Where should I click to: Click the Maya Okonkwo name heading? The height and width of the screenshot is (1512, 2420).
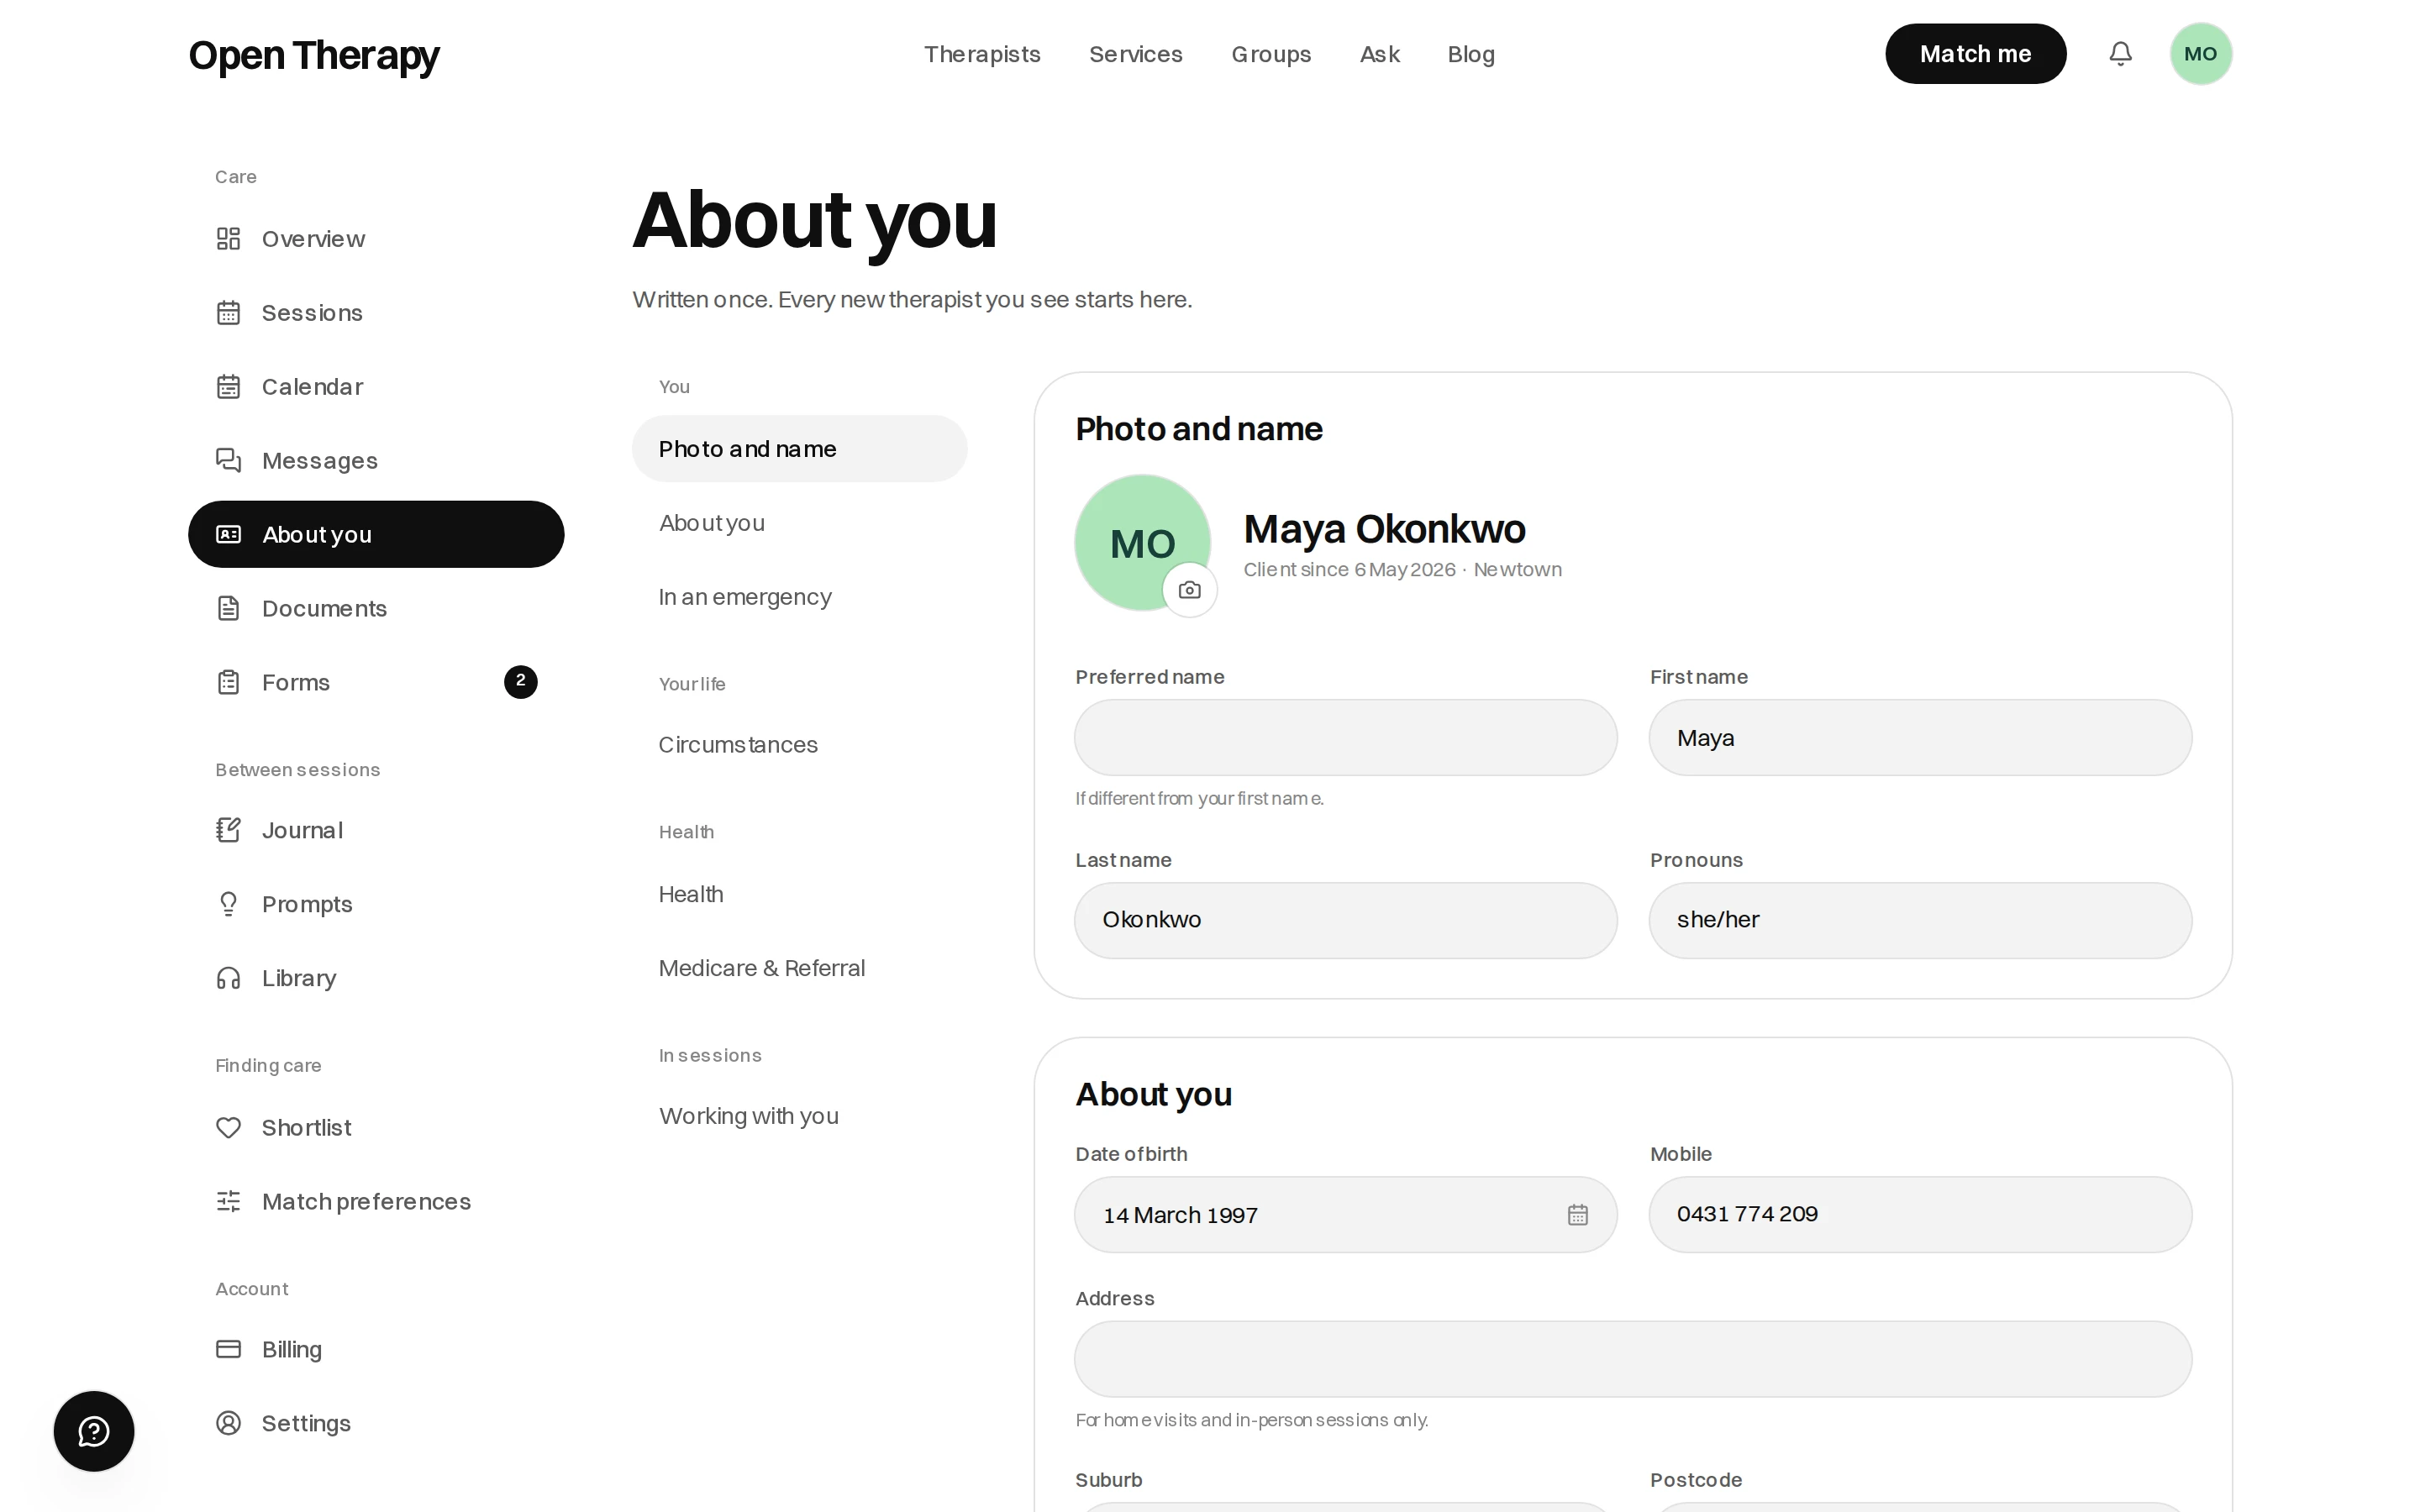1384,529
